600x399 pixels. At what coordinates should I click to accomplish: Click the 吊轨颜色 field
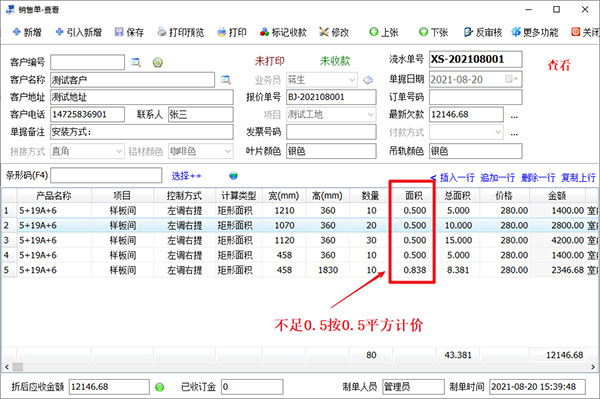476,151
